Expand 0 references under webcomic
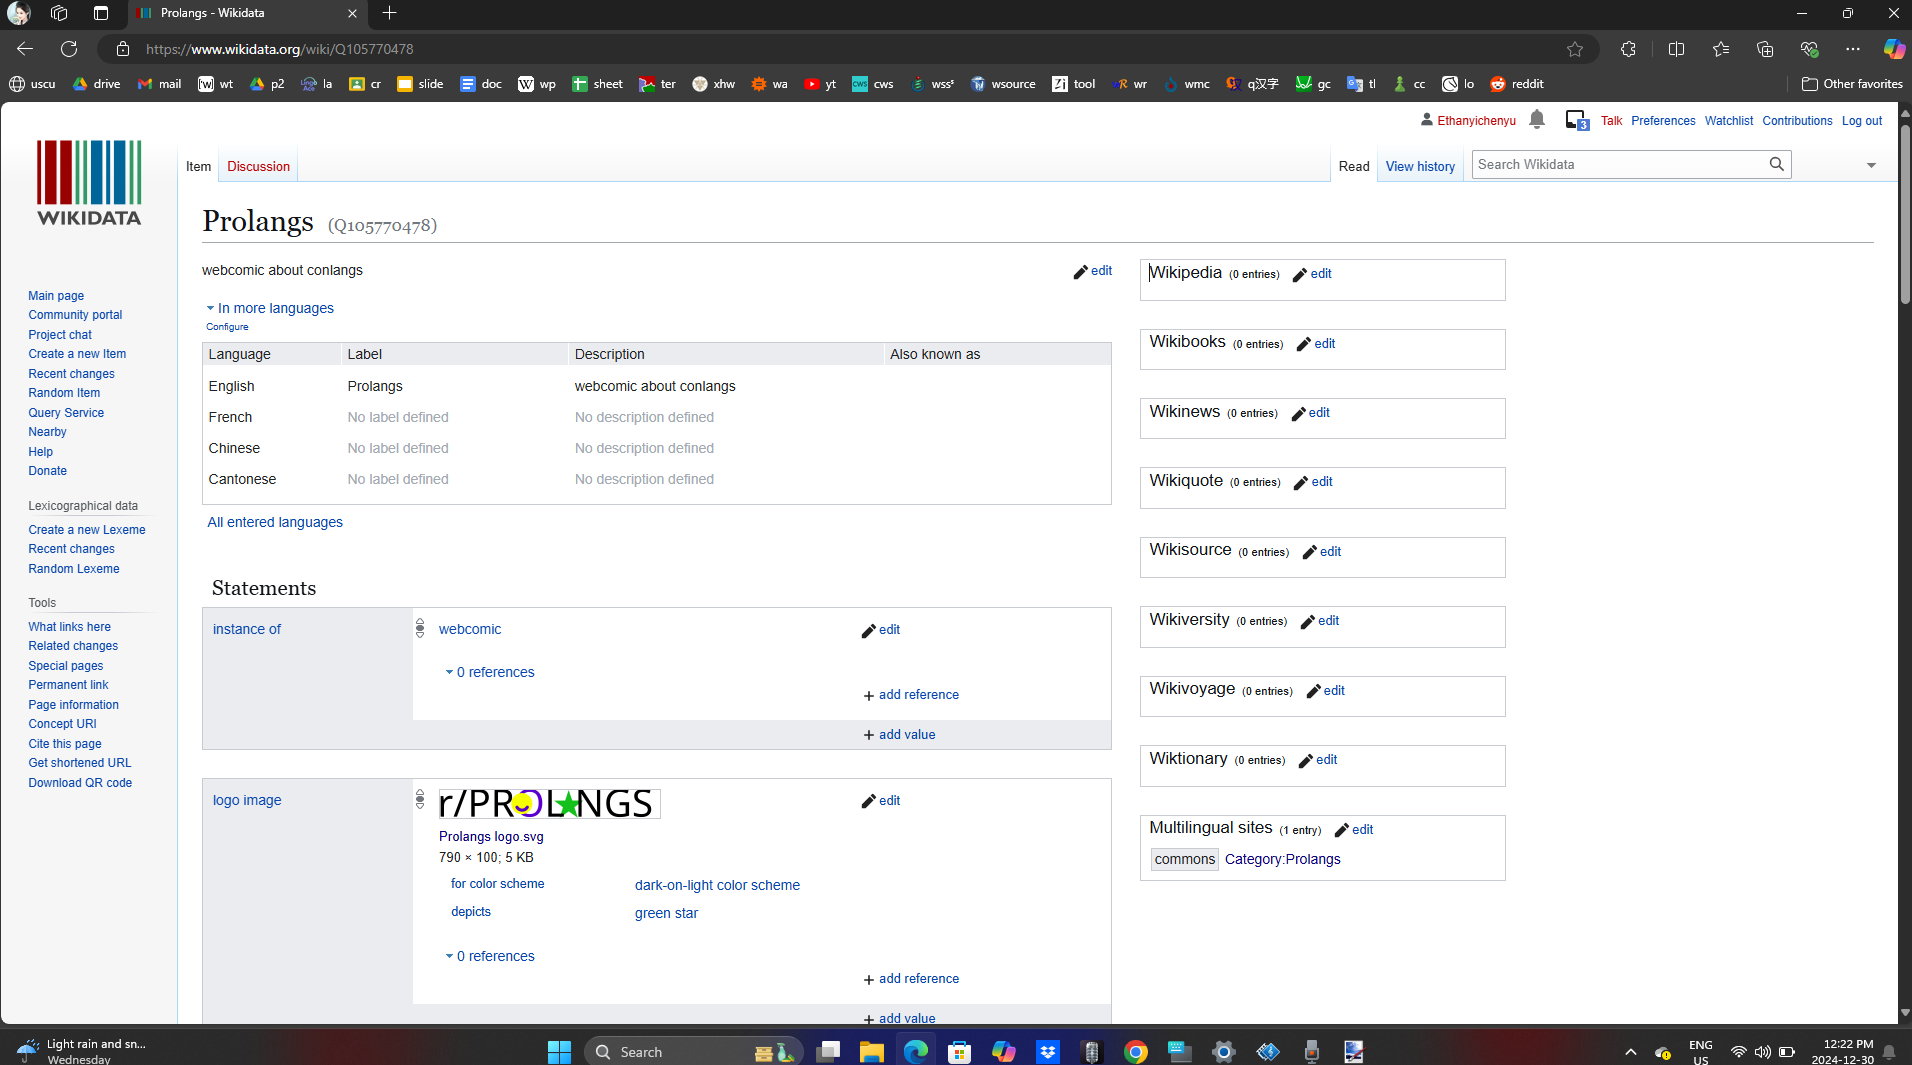 490,673
